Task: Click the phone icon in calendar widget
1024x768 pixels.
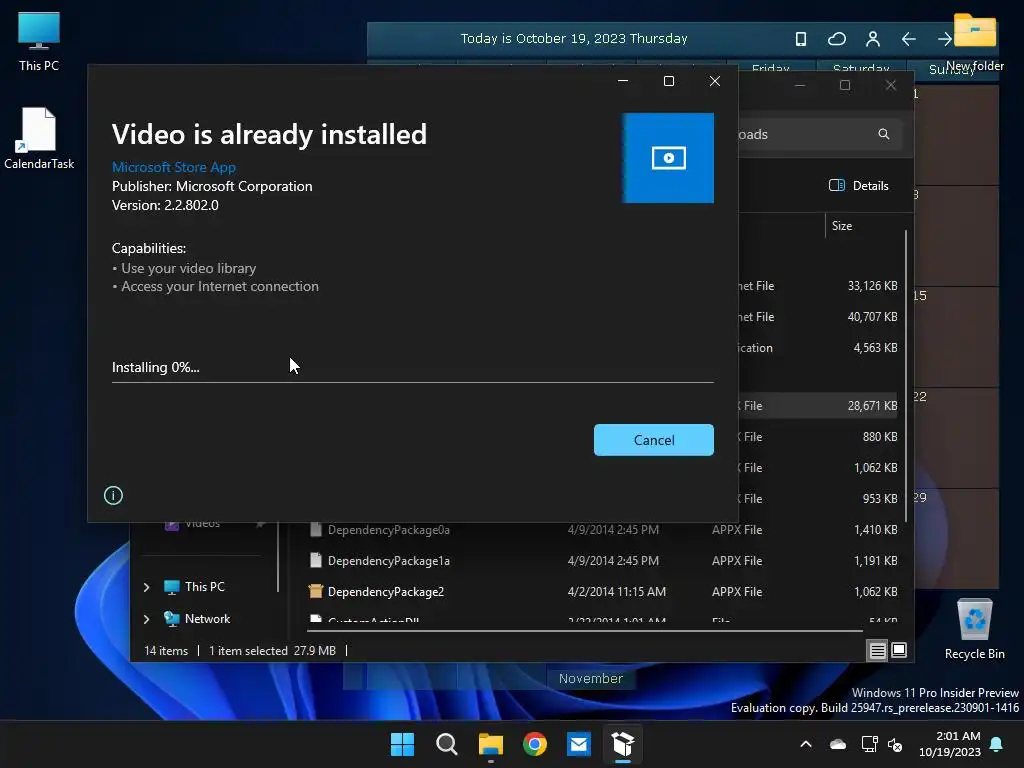Action: click(801, 39)
